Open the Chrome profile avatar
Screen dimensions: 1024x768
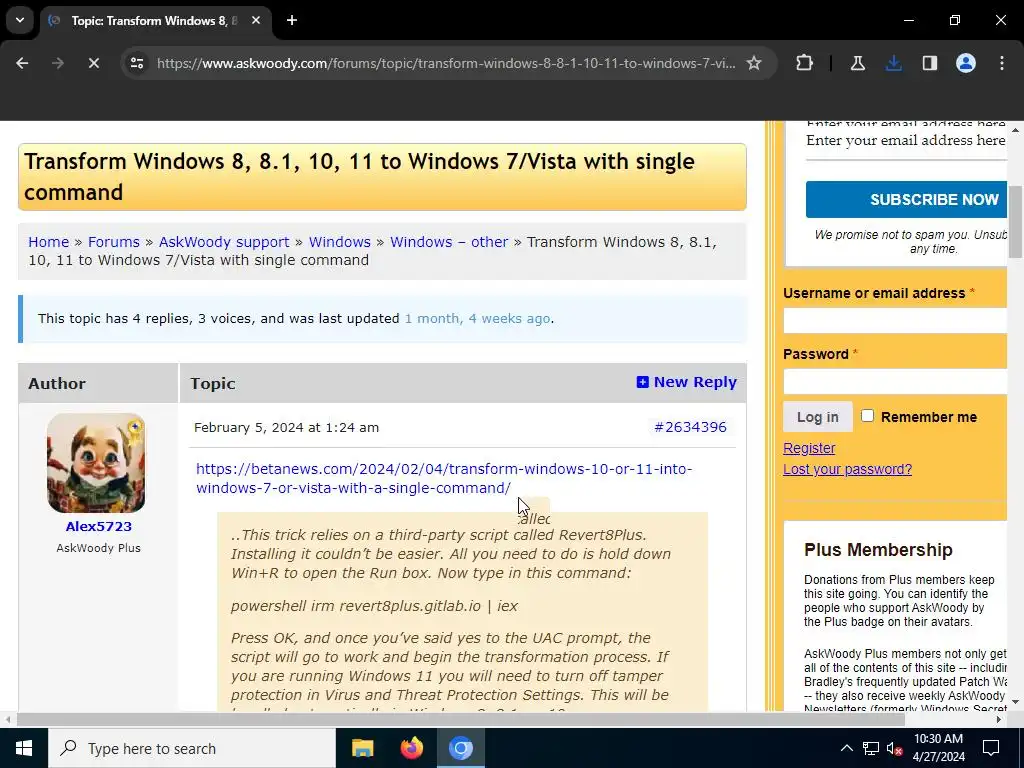click(965, 63)
